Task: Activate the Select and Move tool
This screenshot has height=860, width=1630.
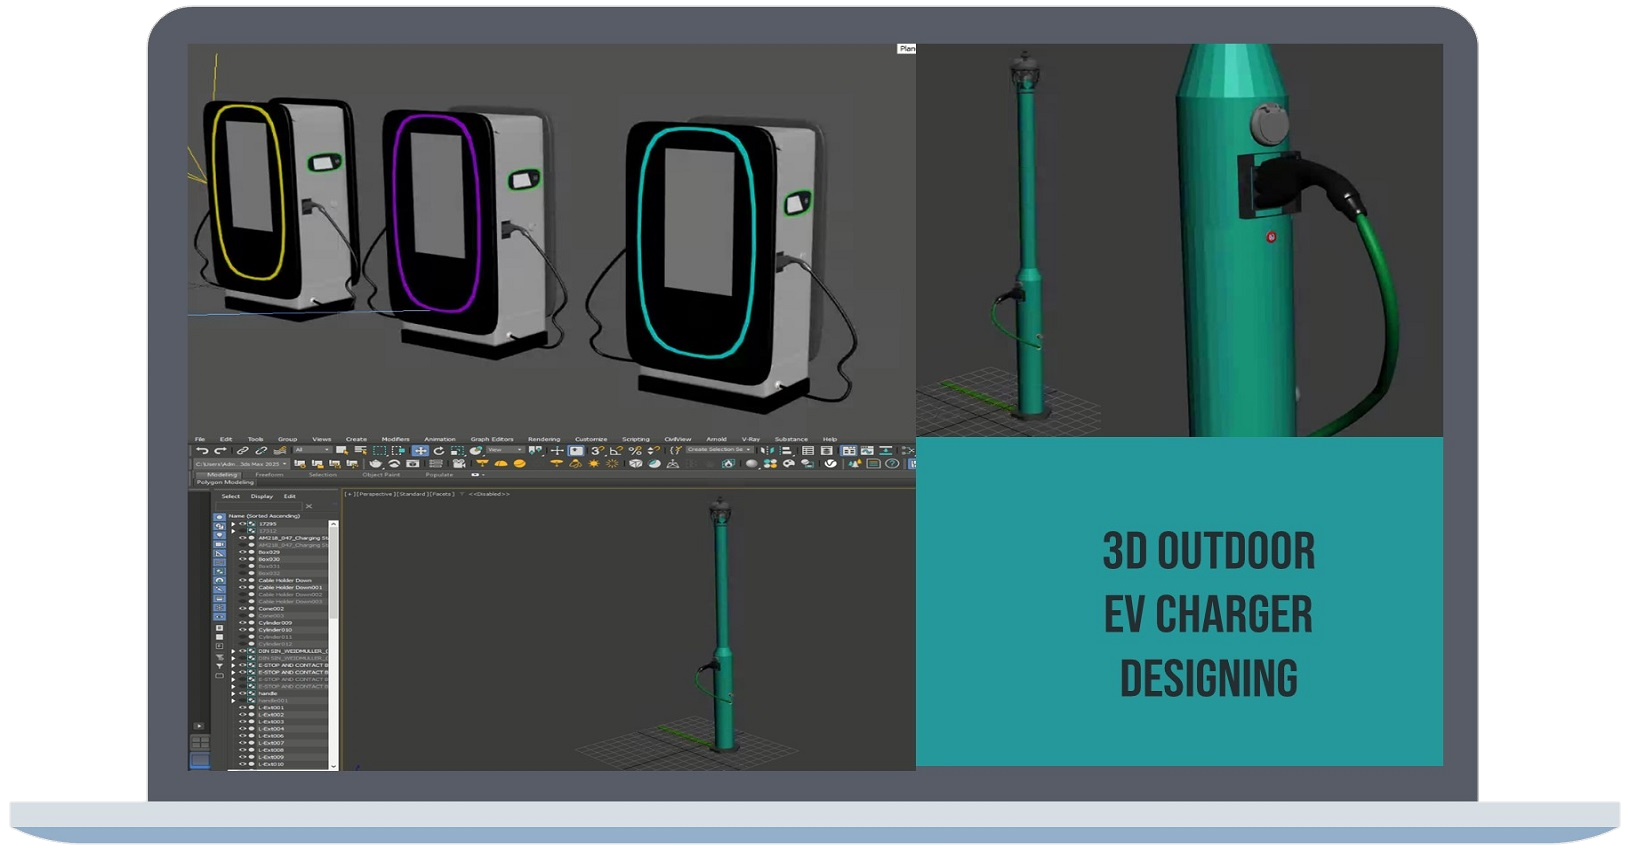Action: (x=420, y=451)
